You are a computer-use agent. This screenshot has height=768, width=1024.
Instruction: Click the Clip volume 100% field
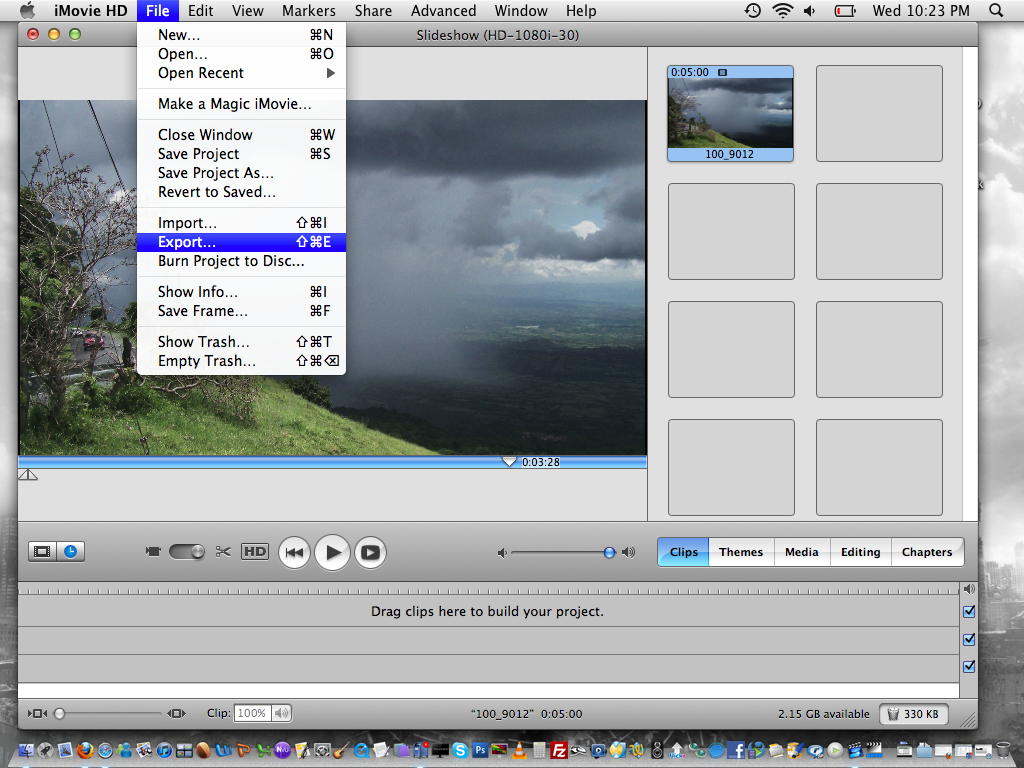click(x=252, y=713)
